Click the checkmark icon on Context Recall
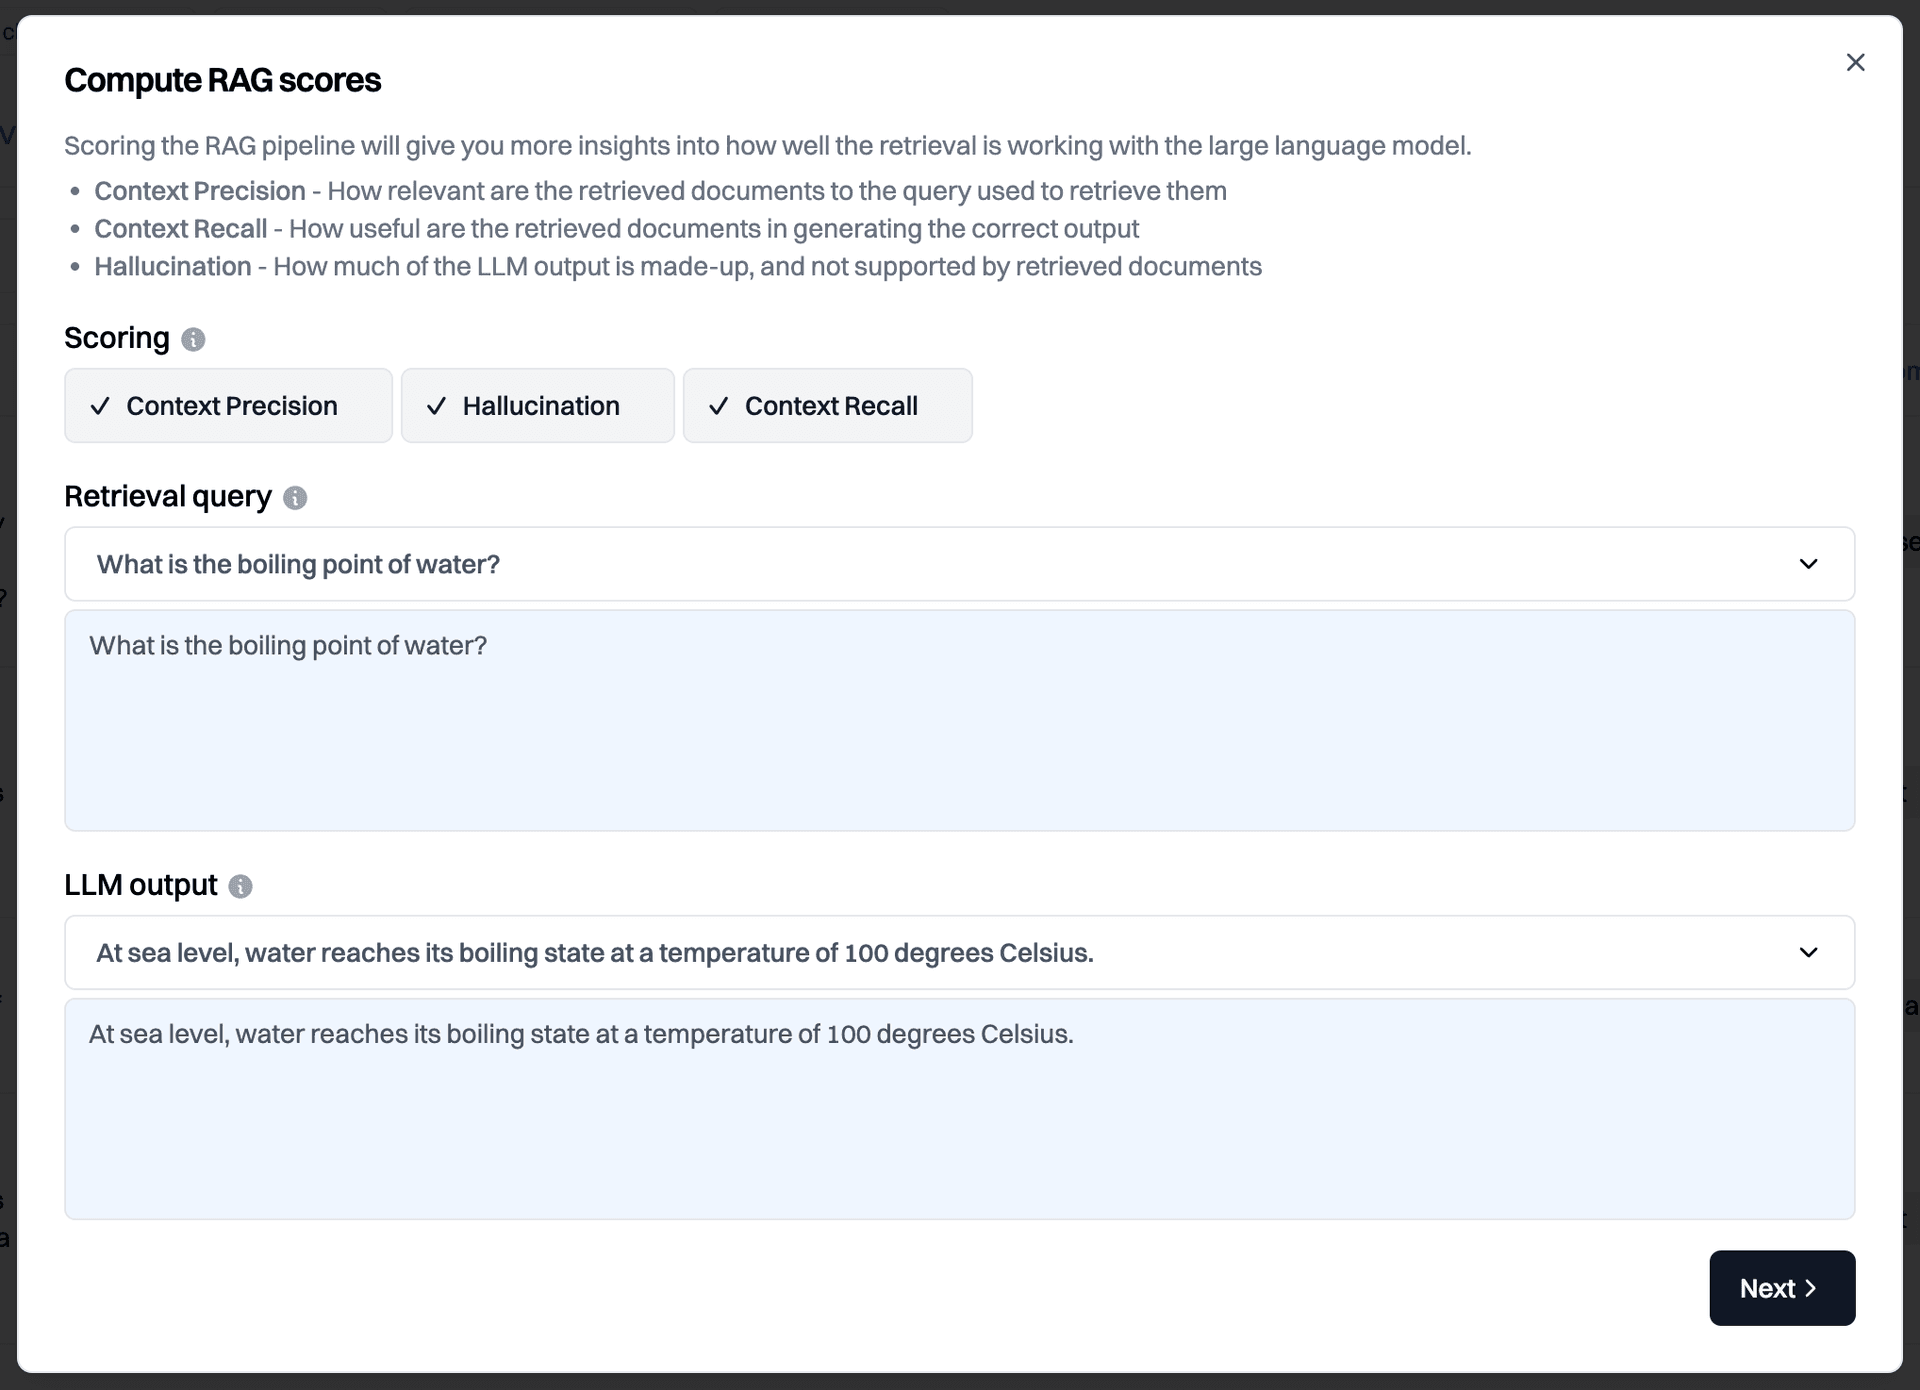 pyautogui.click(x=718, y=406)
